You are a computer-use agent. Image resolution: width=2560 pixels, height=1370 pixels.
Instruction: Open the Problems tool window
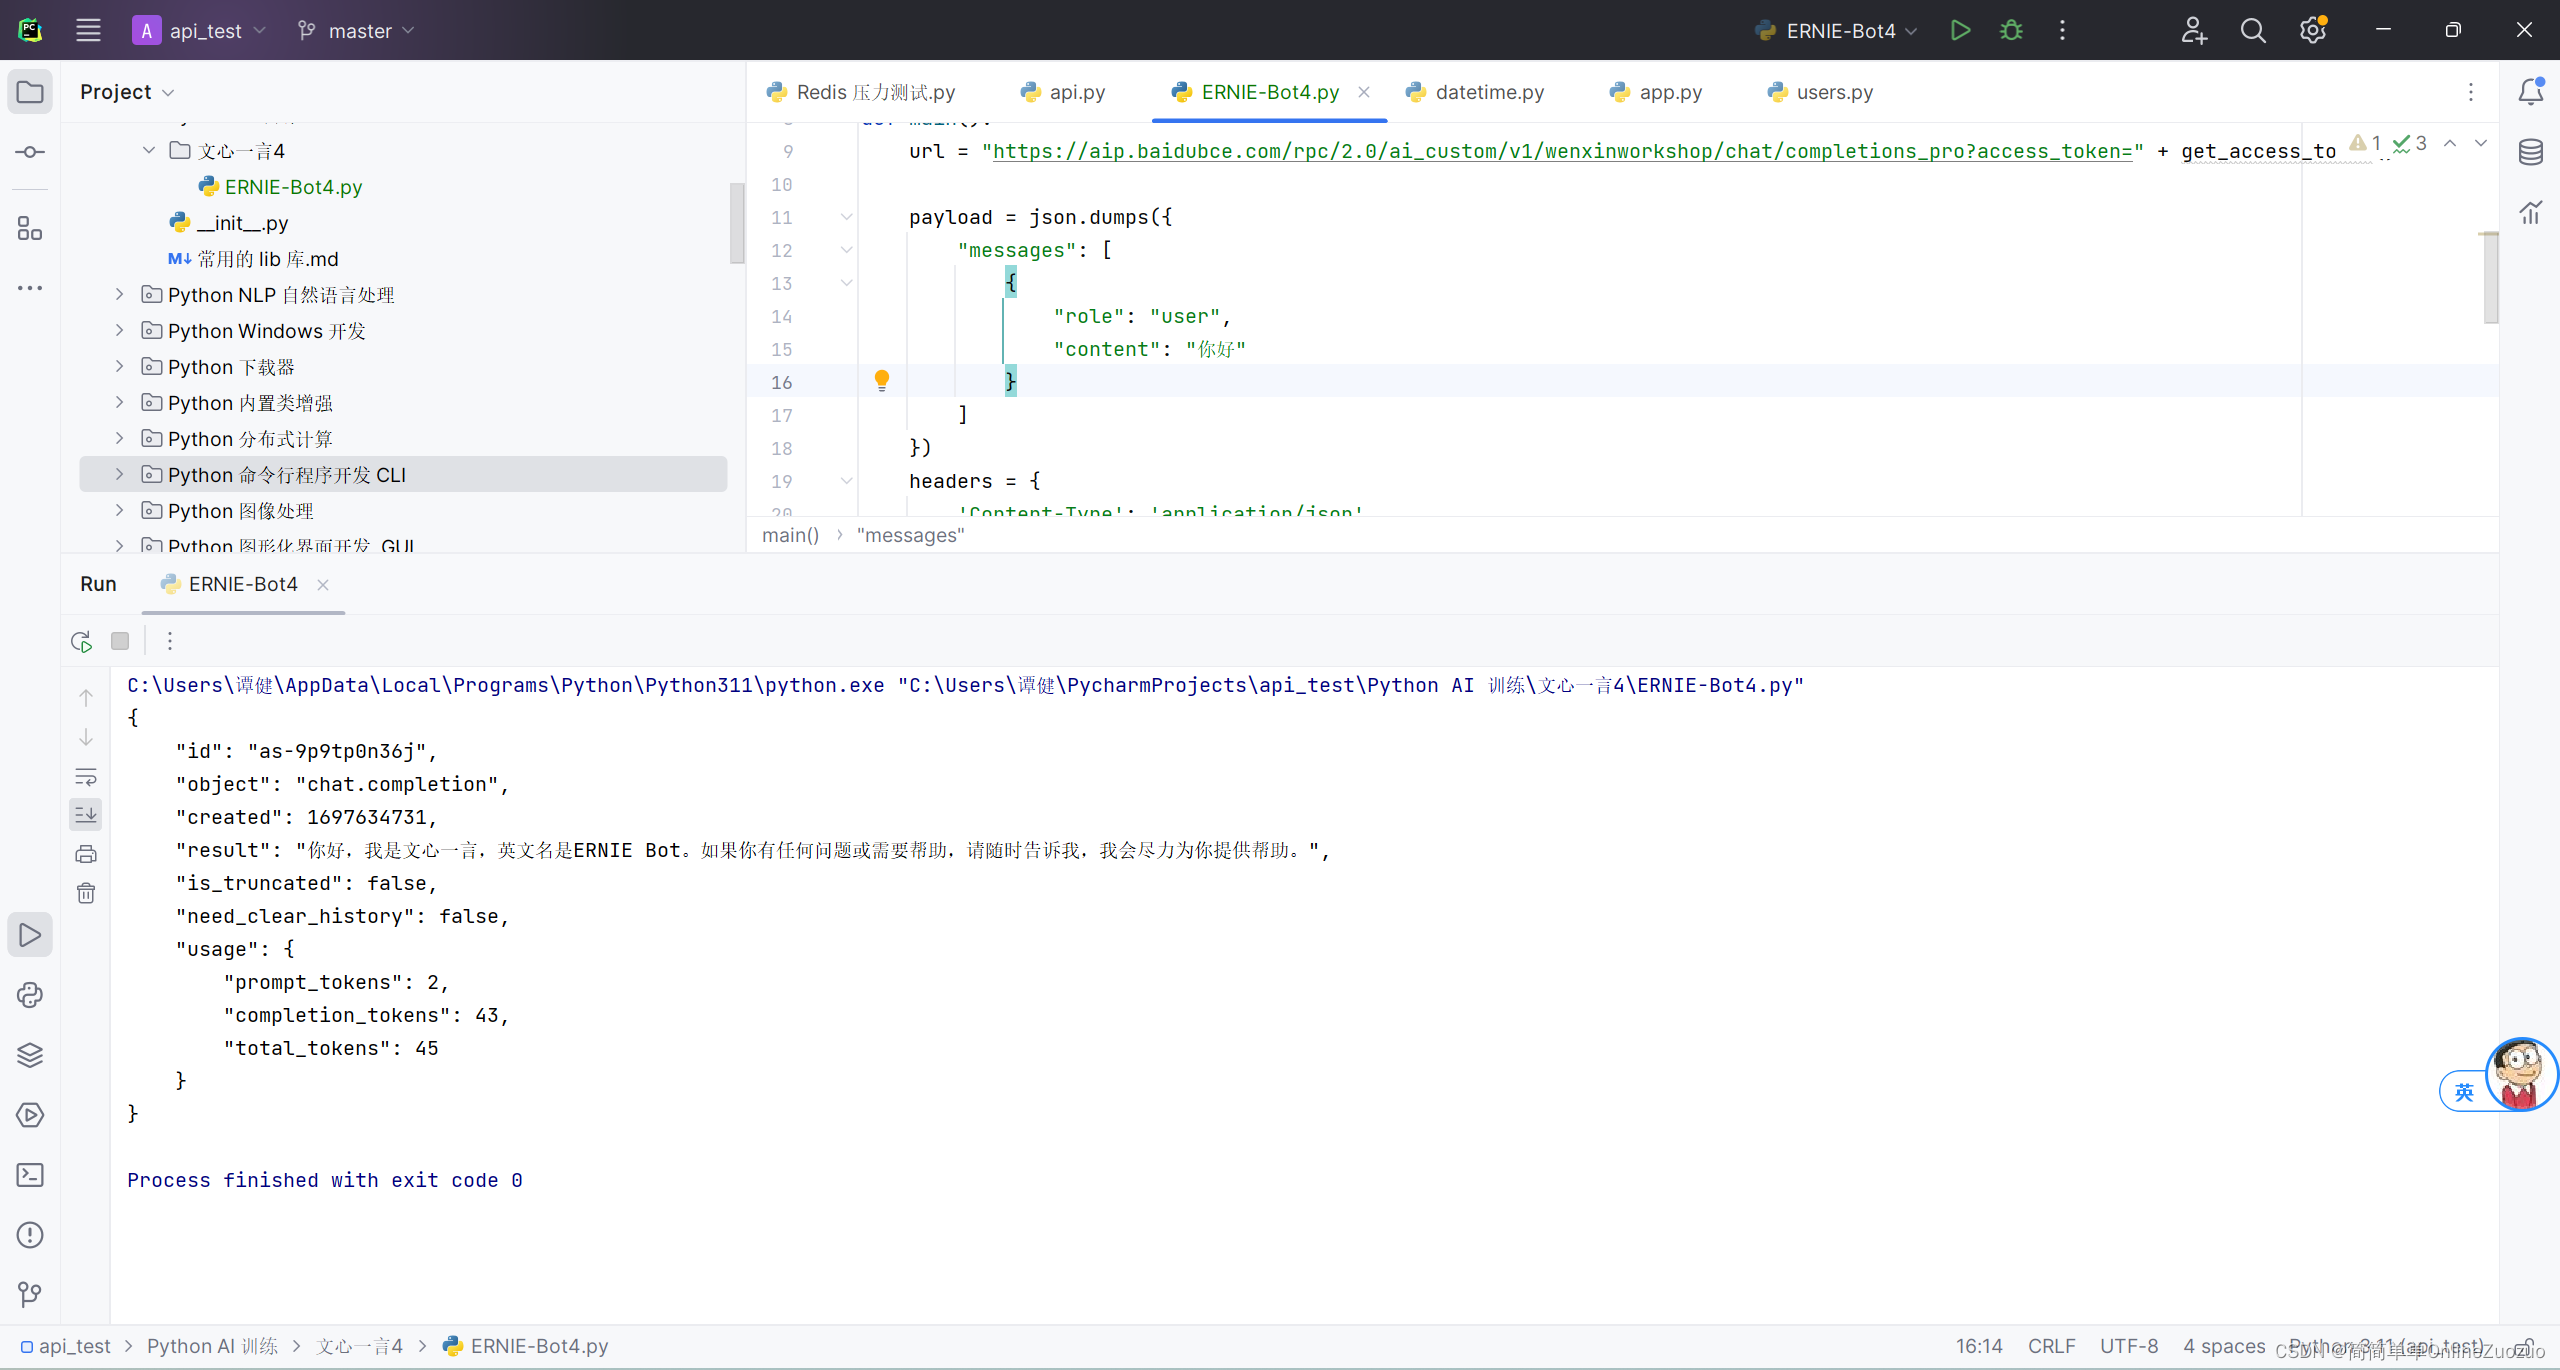click(30, 1235)
